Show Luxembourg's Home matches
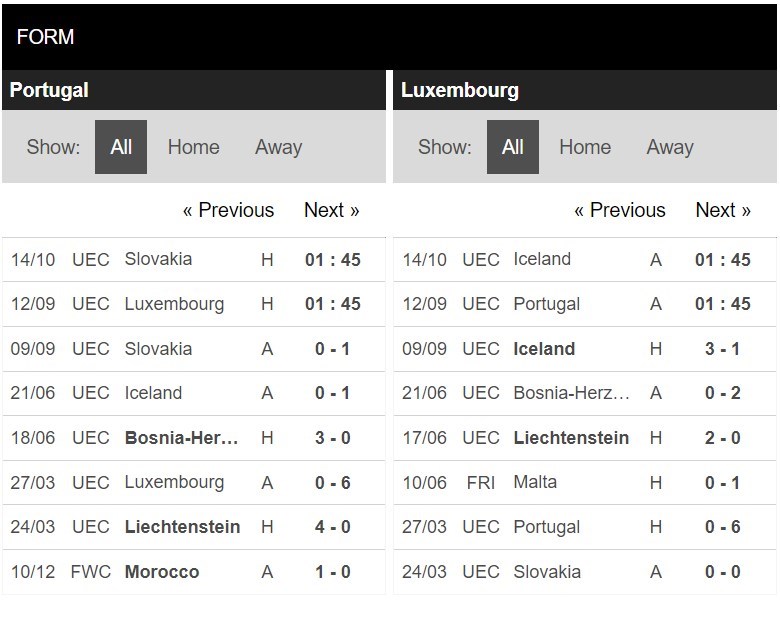Screen dimensions: 780x619 pos(585,147)
